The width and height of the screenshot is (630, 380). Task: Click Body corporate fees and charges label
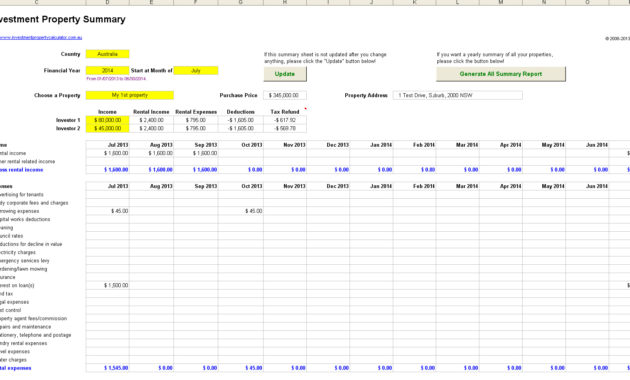click(x=34, y=203)
